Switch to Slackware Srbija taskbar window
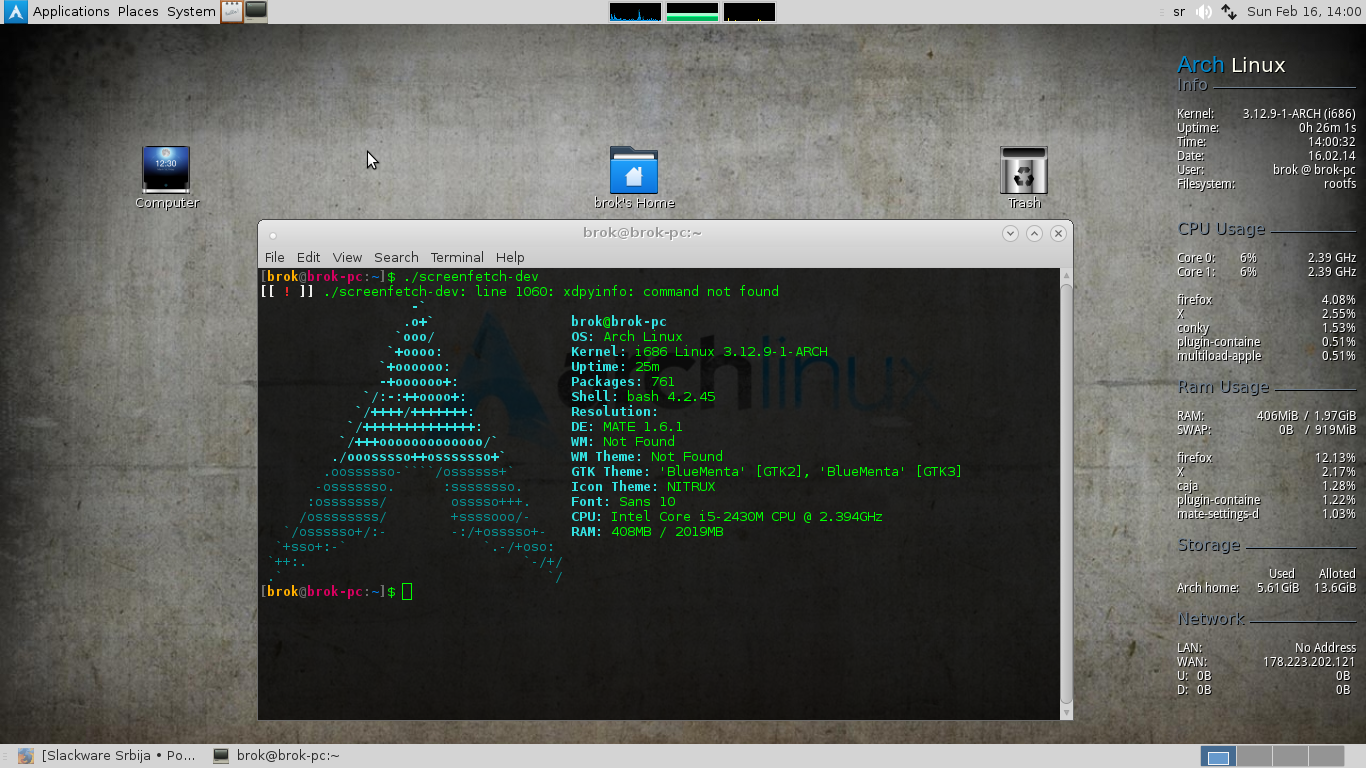 (108, 756)
